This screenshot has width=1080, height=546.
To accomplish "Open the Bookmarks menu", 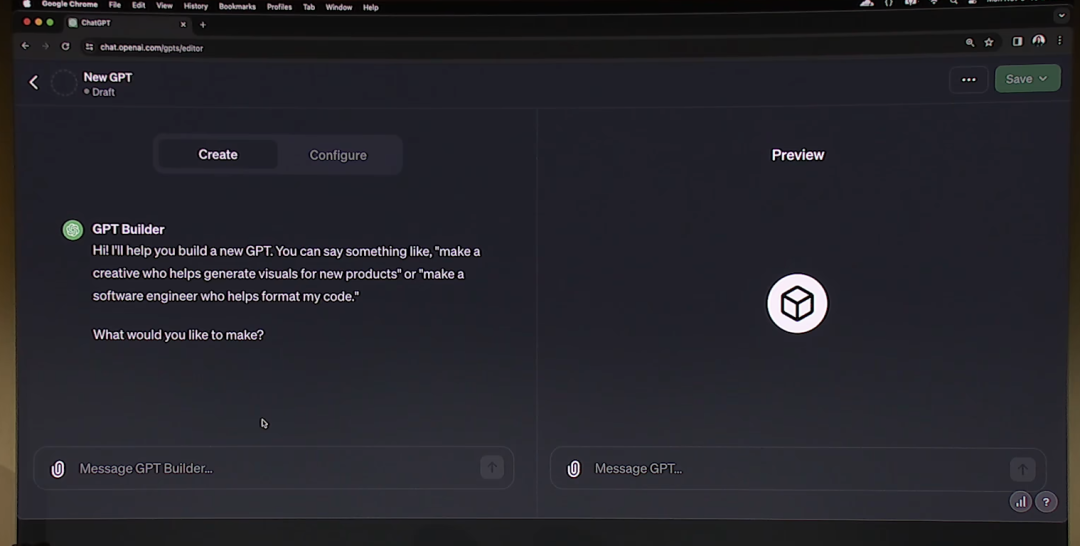I will pyautogui.click(x=237, y=7).
